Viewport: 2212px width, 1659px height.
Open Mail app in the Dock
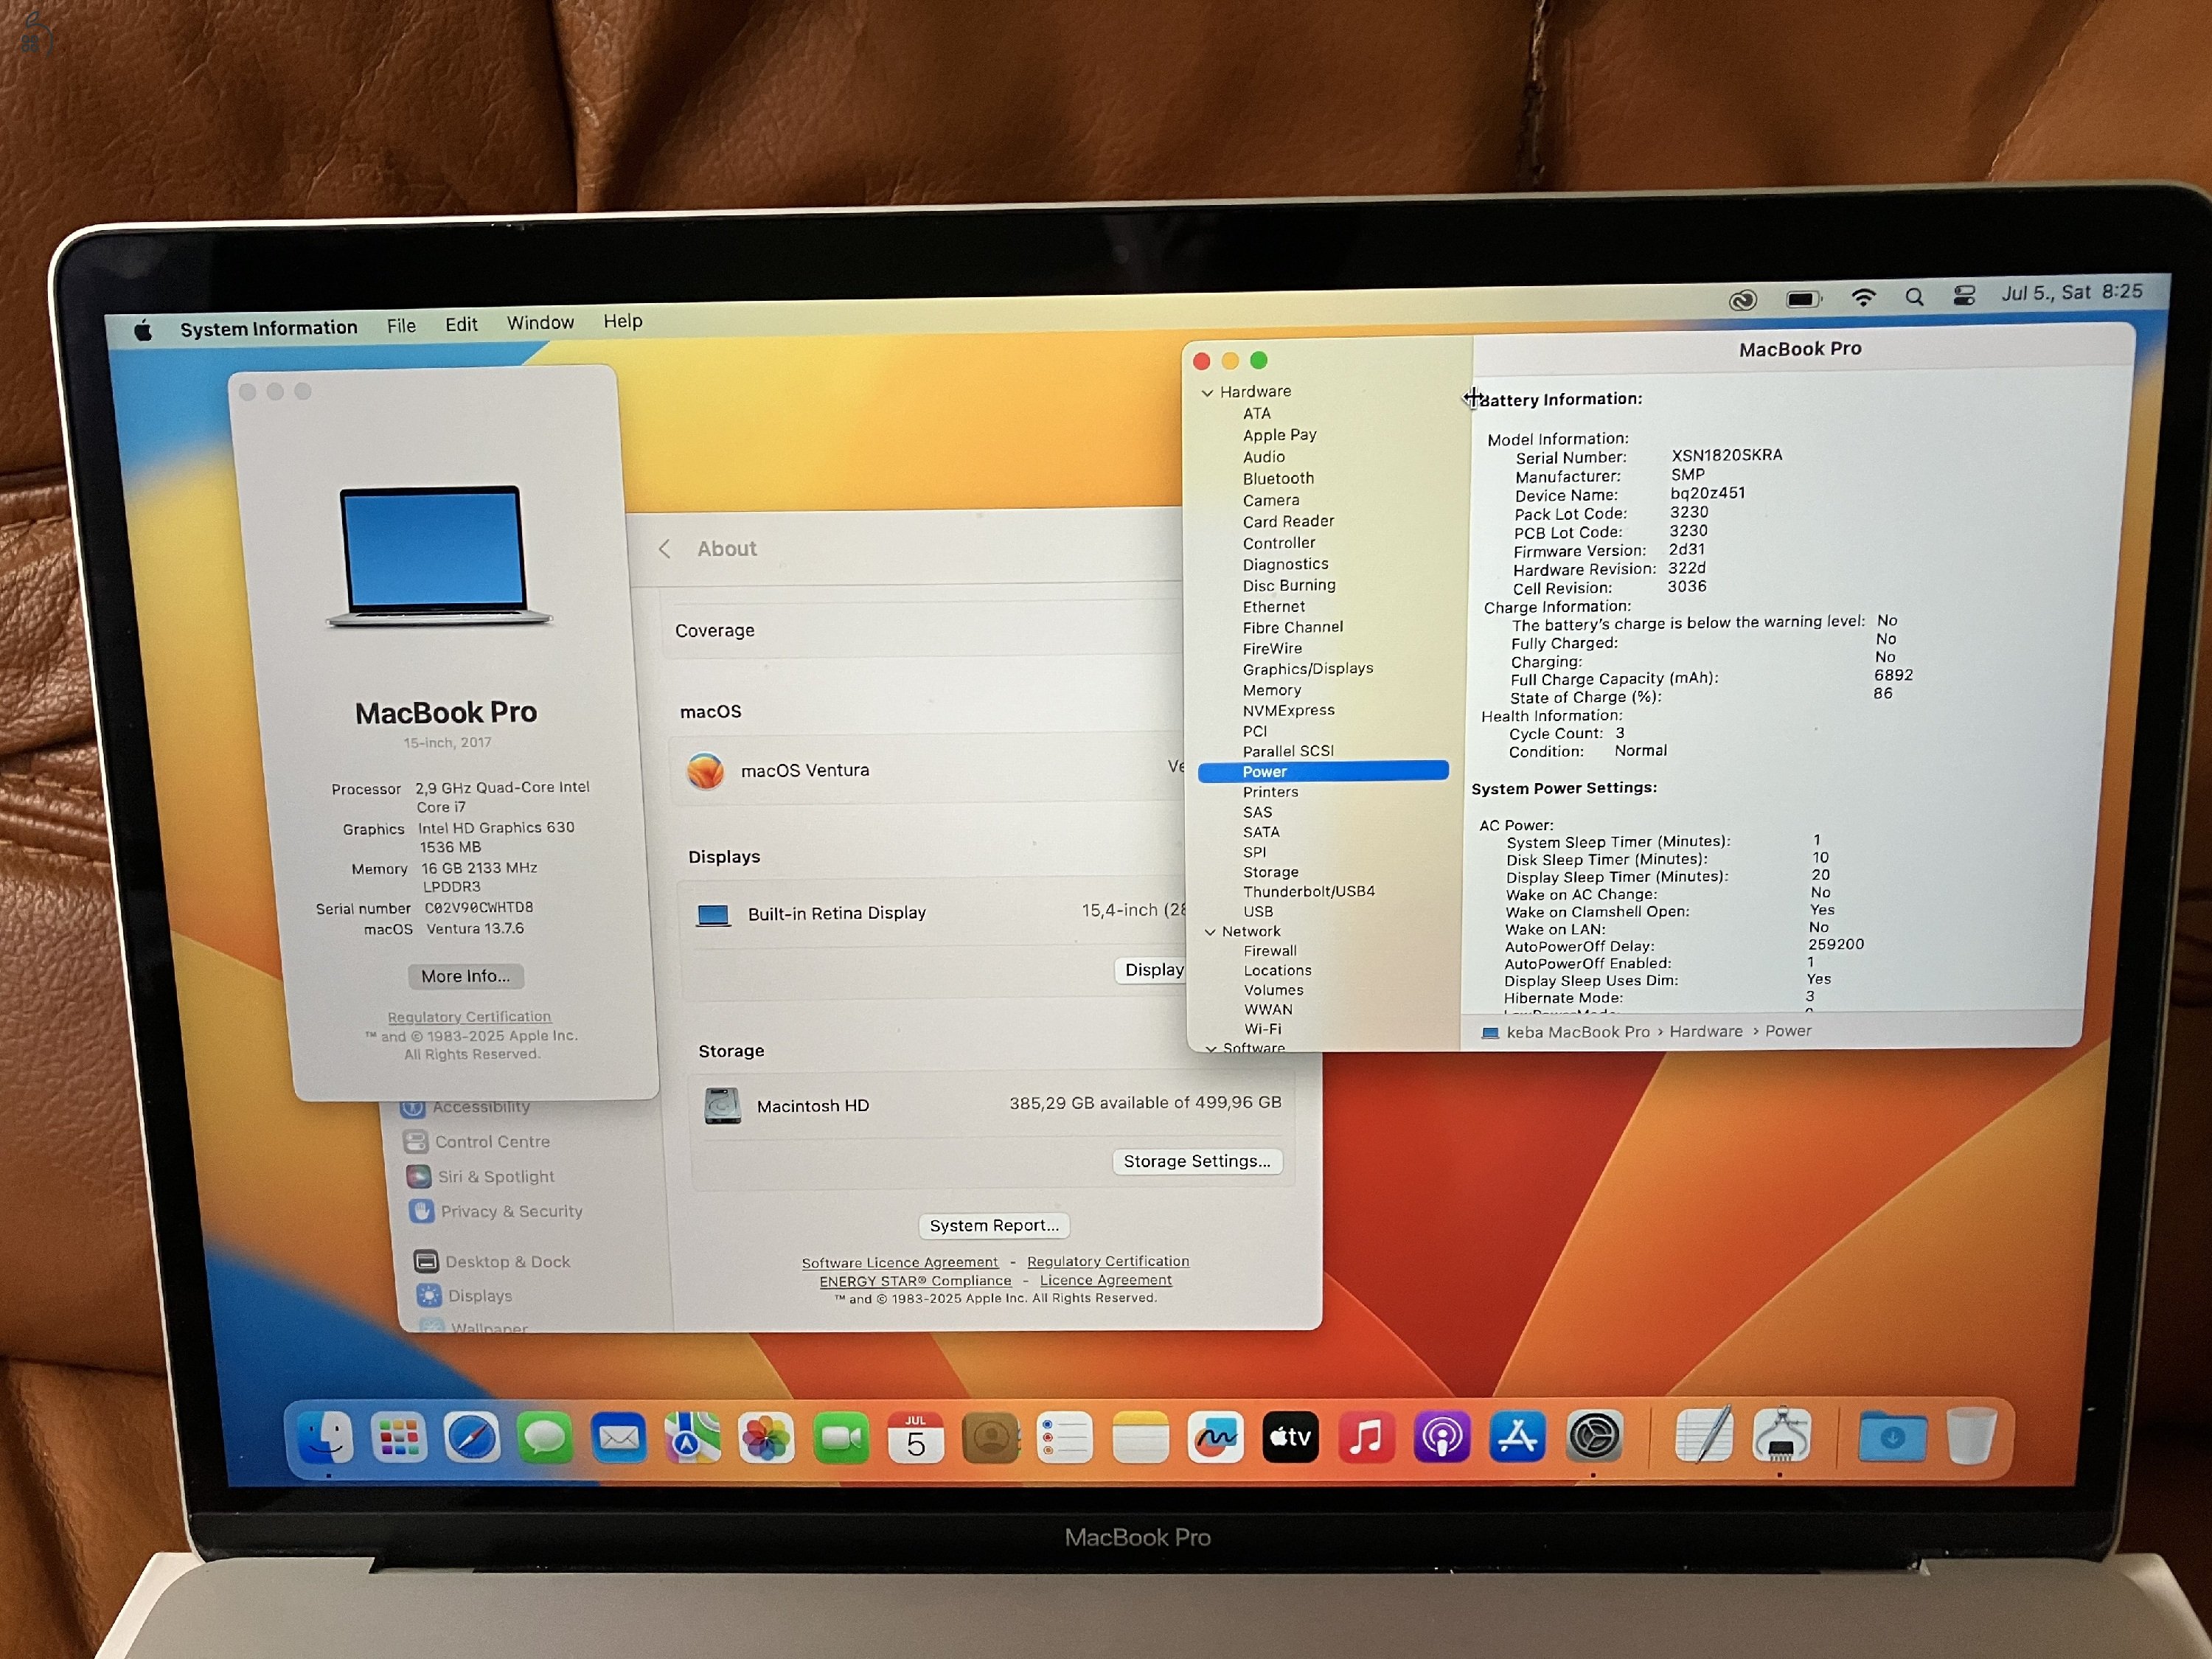[x=619, y=1439]
